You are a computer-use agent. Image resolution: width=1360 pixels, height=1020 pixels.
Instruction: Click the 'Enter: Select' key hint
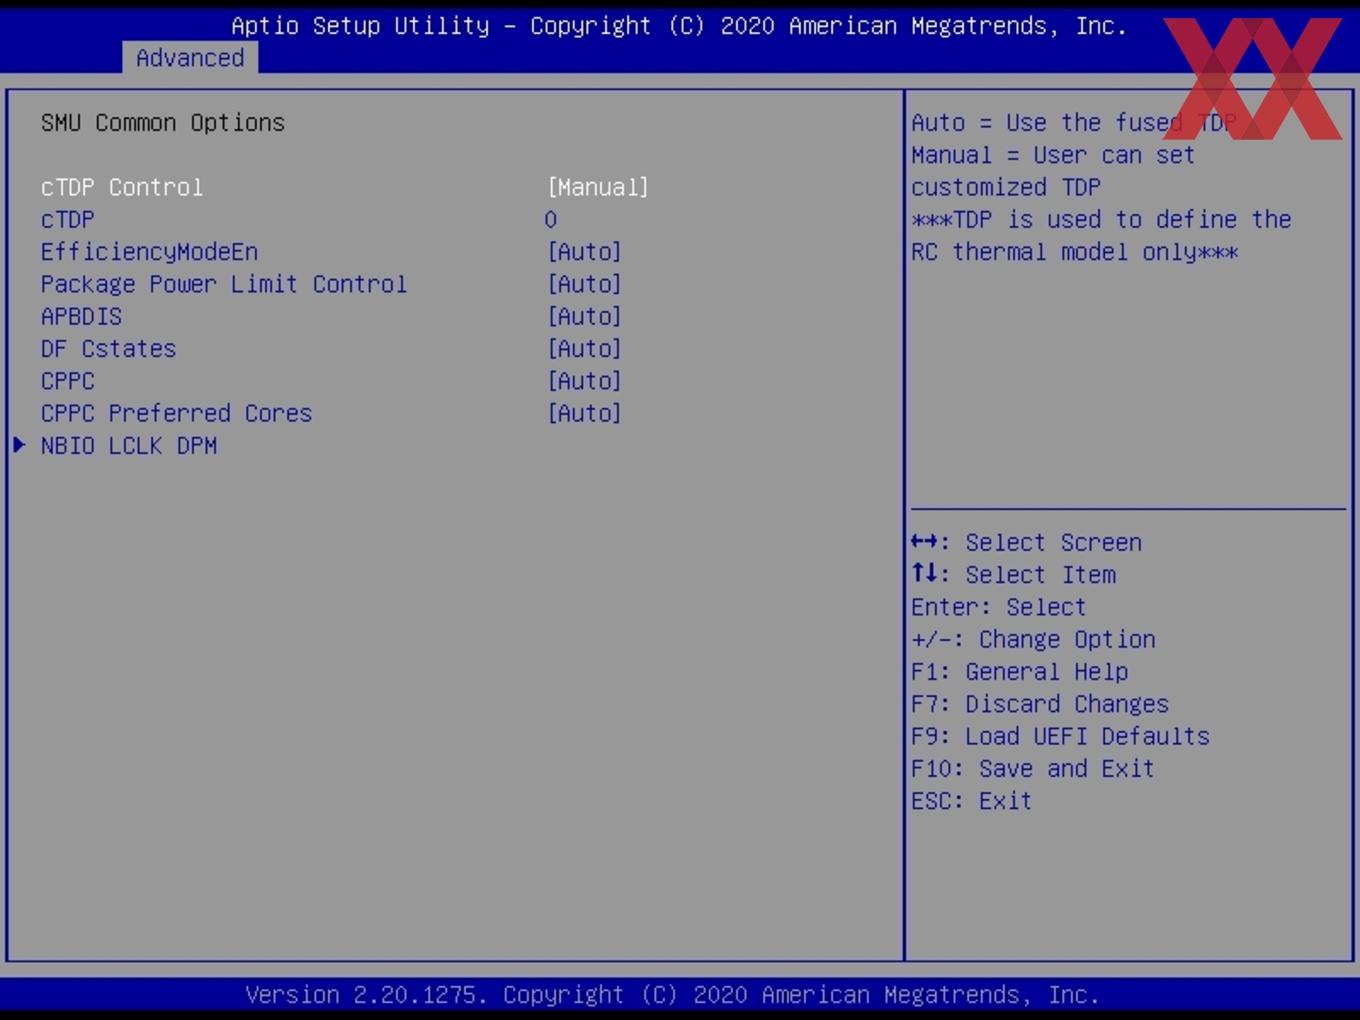point(998,607)
